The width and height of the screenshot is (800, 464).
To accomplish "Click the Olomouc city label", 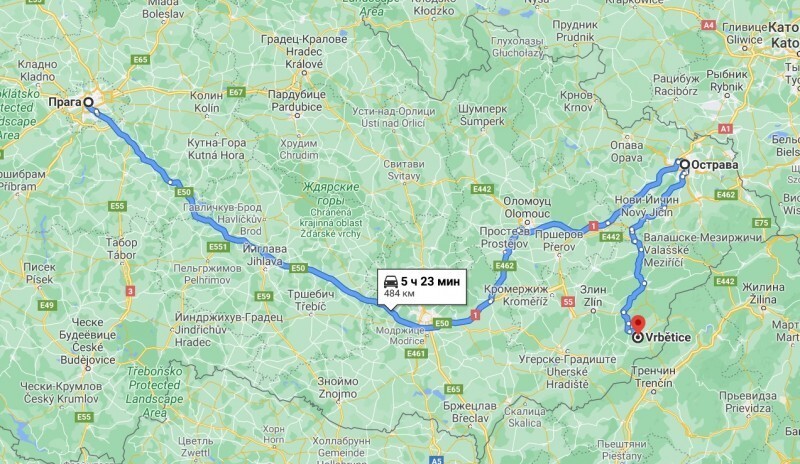I will [x=527, y=207].
